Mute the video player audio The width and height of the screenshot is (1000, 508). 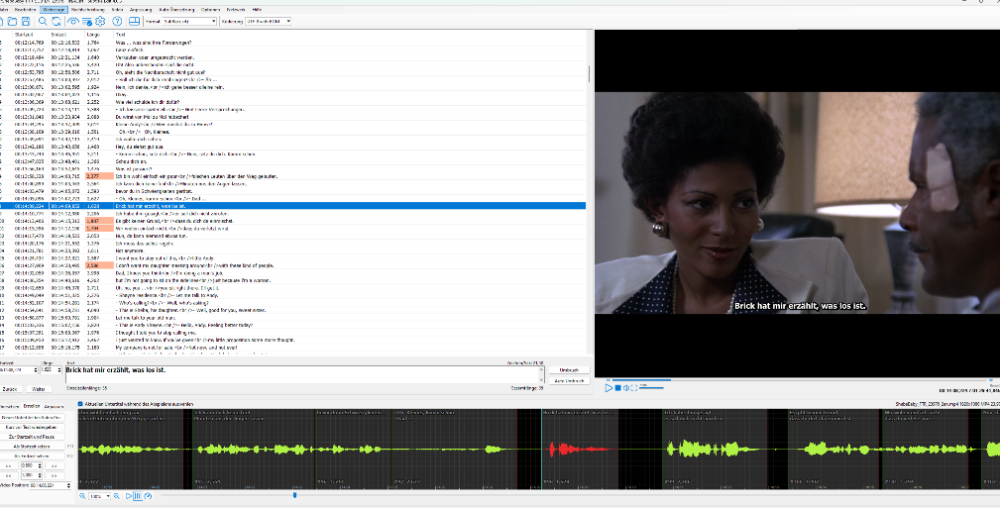coord(626,388)
